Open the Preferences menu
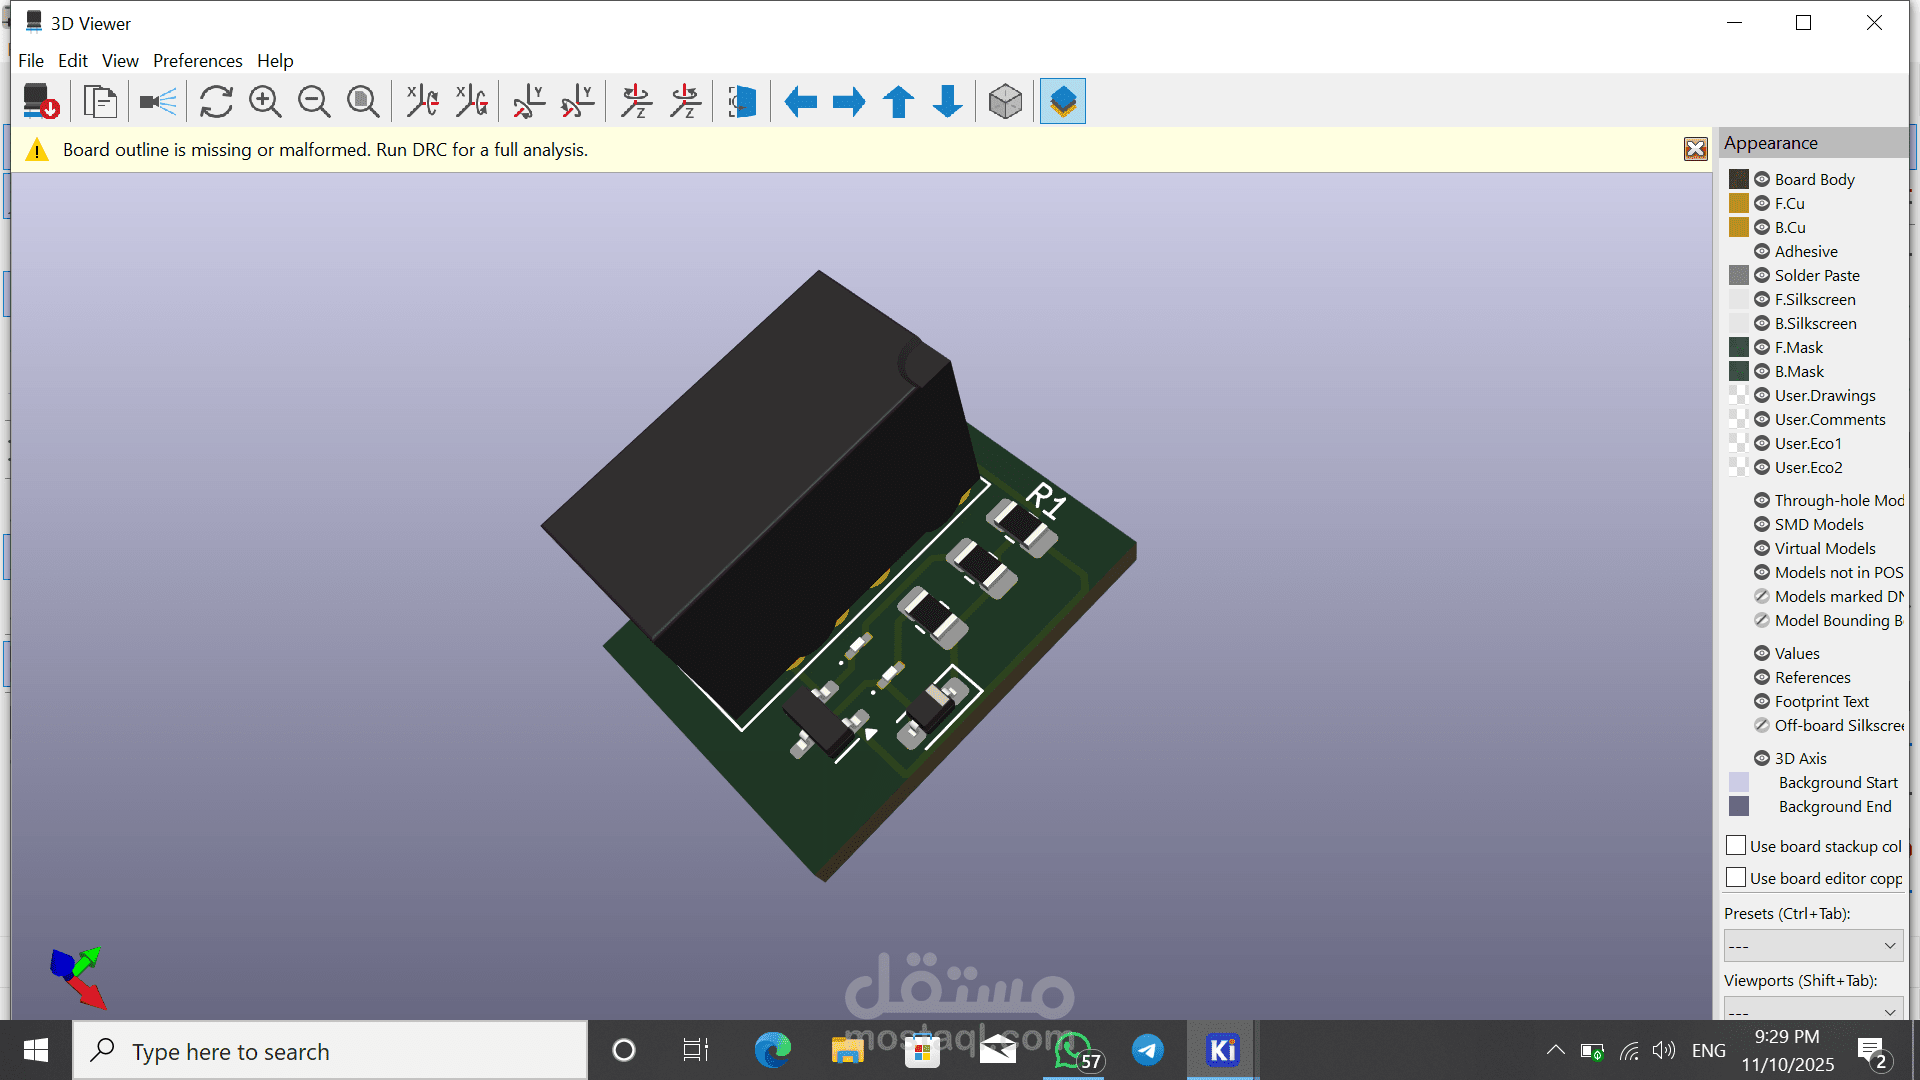Viewport: 1920px width, 1080px height. pos(197,61)
